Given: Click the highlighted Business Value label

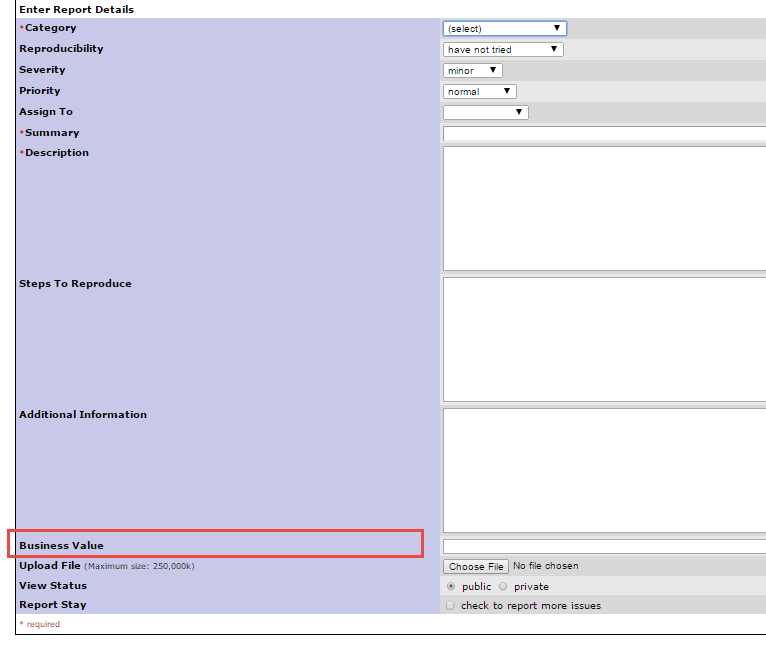Looking at the screenshot, I should point(61,546).
